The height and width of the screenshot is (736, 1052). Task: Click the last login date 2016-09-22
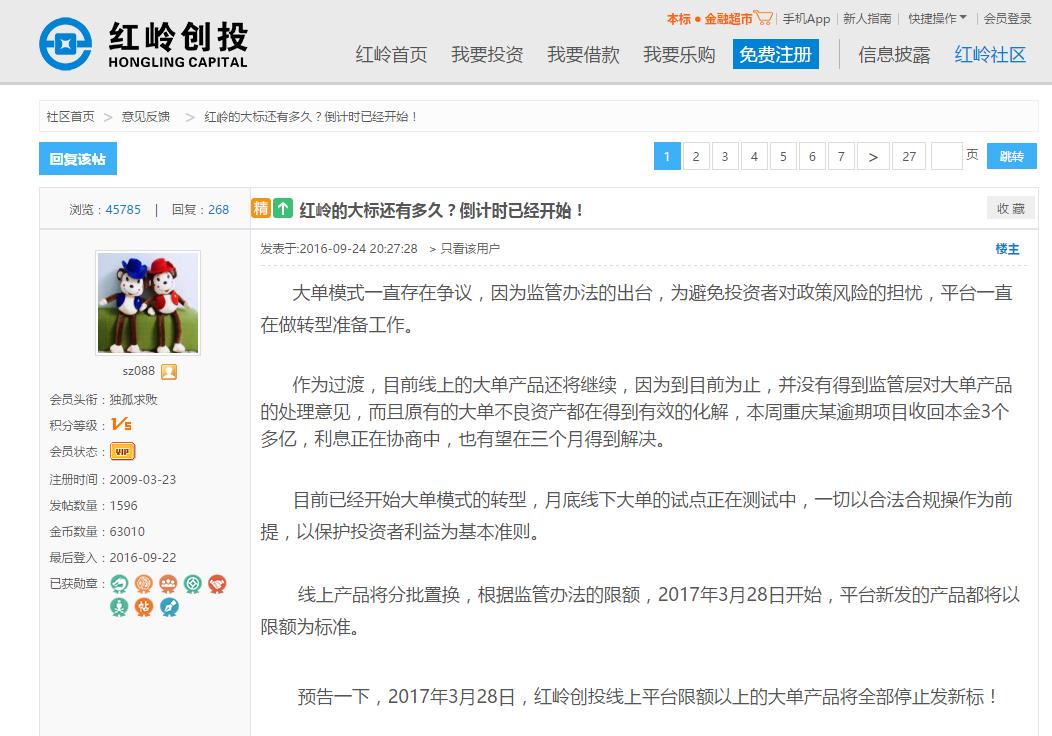tap(143, 558)
